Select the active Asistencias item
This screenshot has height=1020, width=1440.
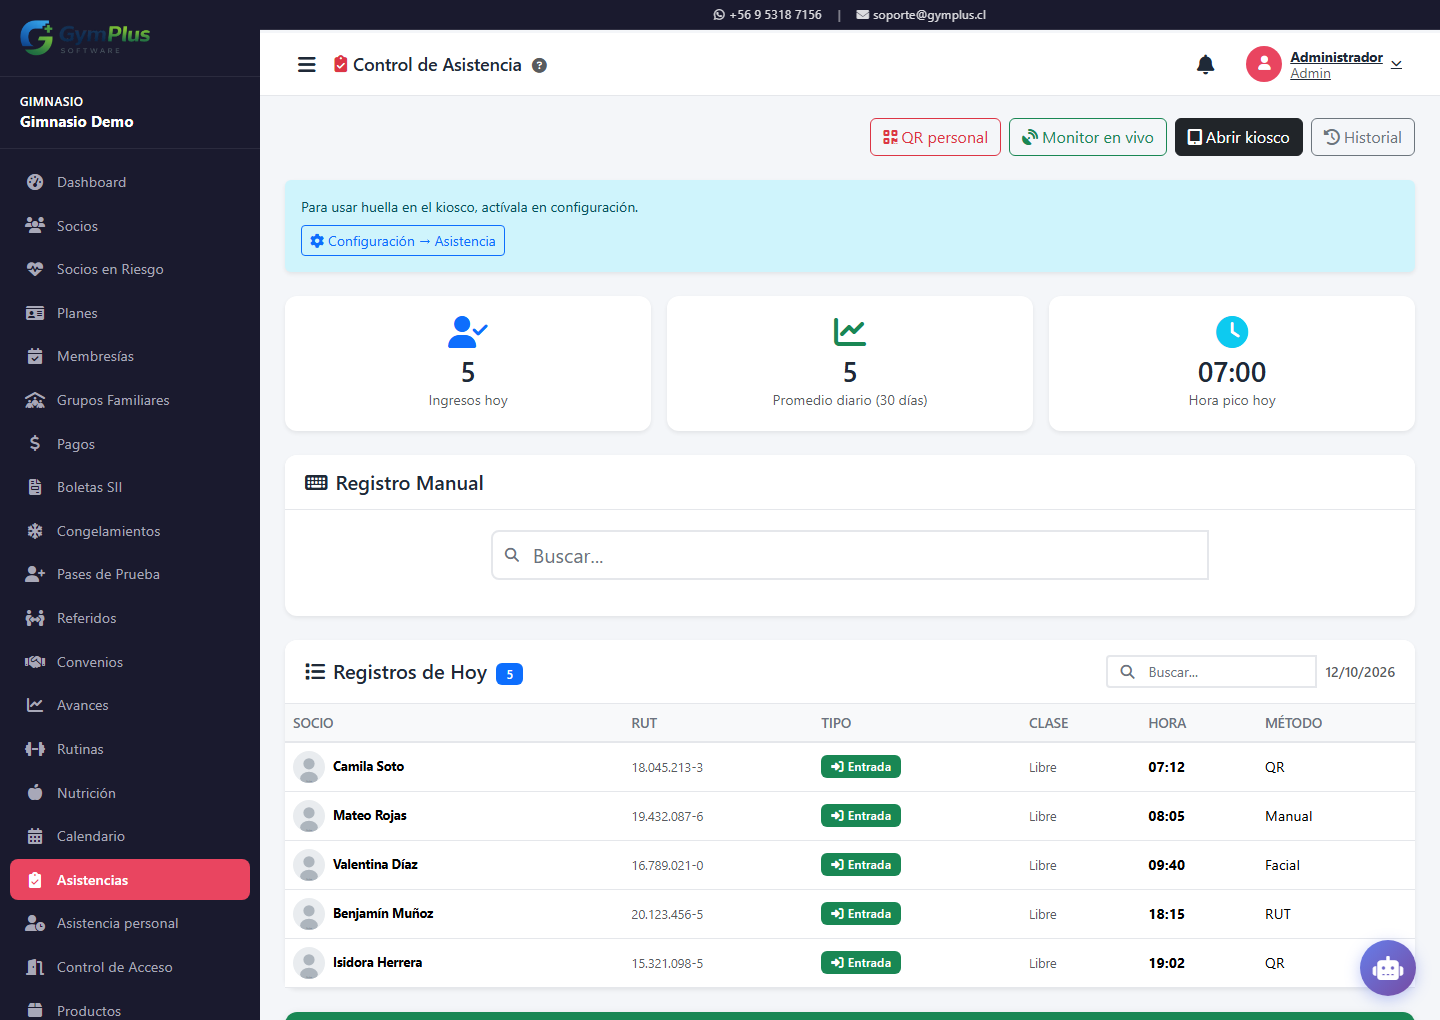click(x=130, y=880)
